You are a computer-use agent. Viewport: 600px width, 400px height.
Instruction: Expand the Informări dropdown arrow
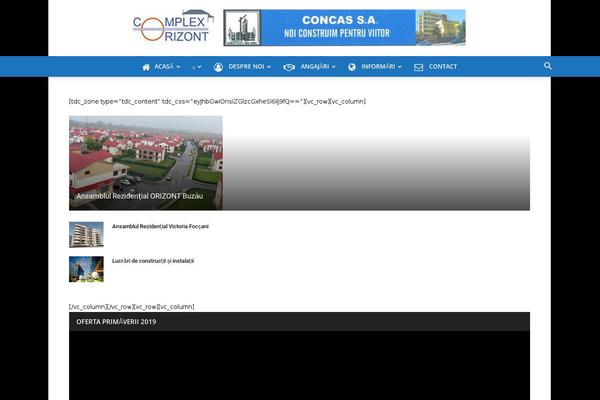coord(400,67)
